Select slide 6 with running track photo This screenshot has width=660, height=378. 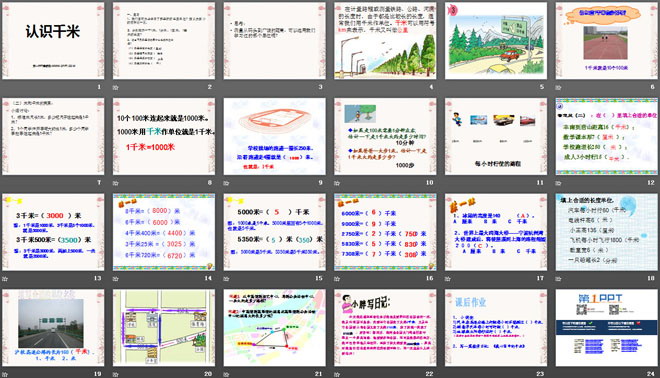coord(607,41)
